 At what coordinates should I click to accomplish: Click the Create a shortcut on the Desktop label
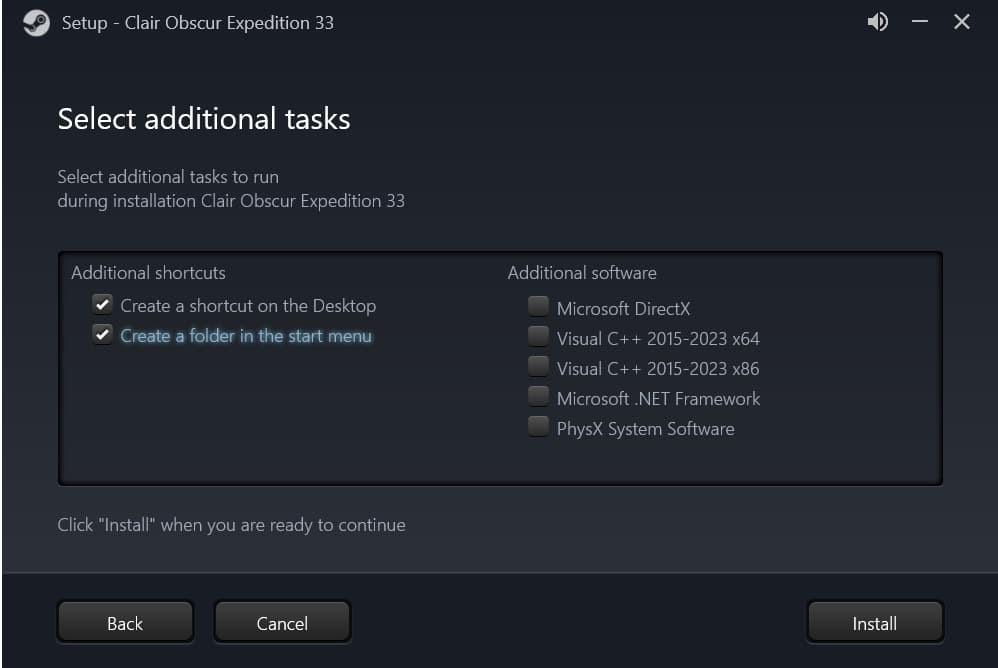(248, 306)
